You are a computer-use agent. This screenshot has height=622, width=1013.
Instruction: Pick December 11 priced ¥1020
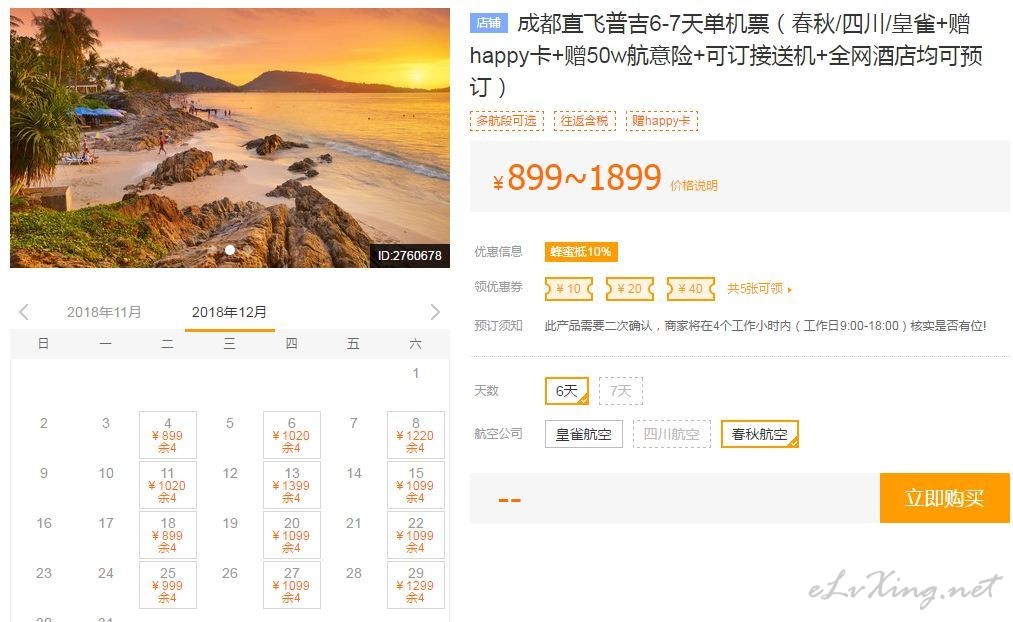coord(168,484)
